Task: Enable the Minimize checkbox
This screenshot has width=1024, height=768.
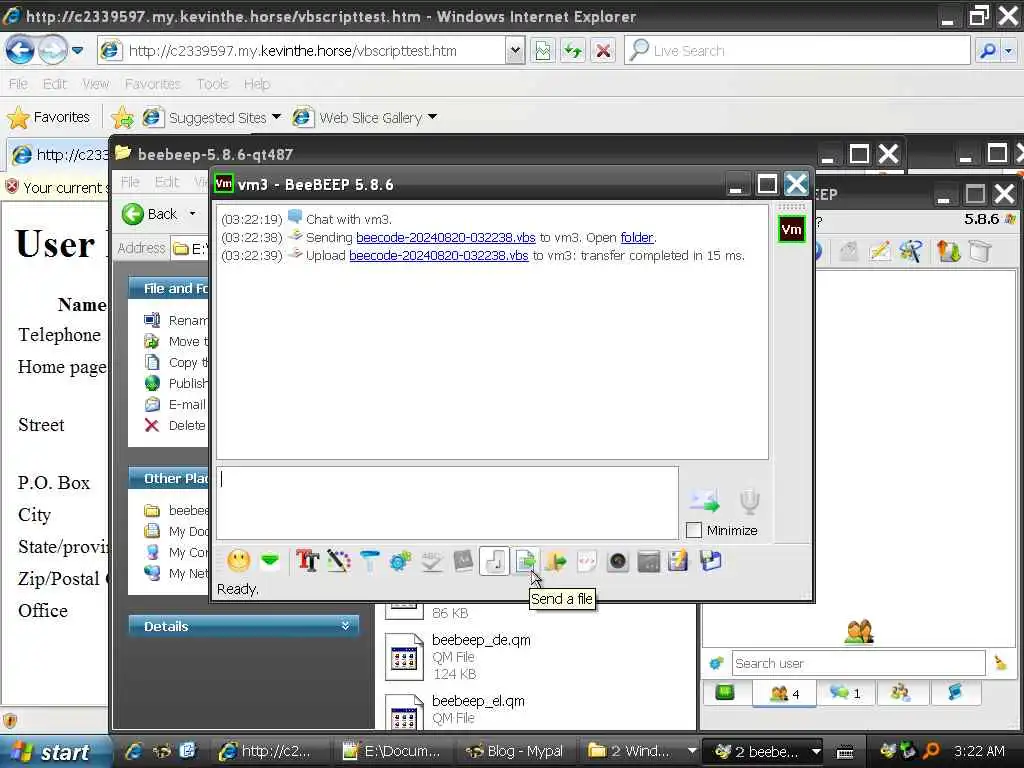Action: 694,530
